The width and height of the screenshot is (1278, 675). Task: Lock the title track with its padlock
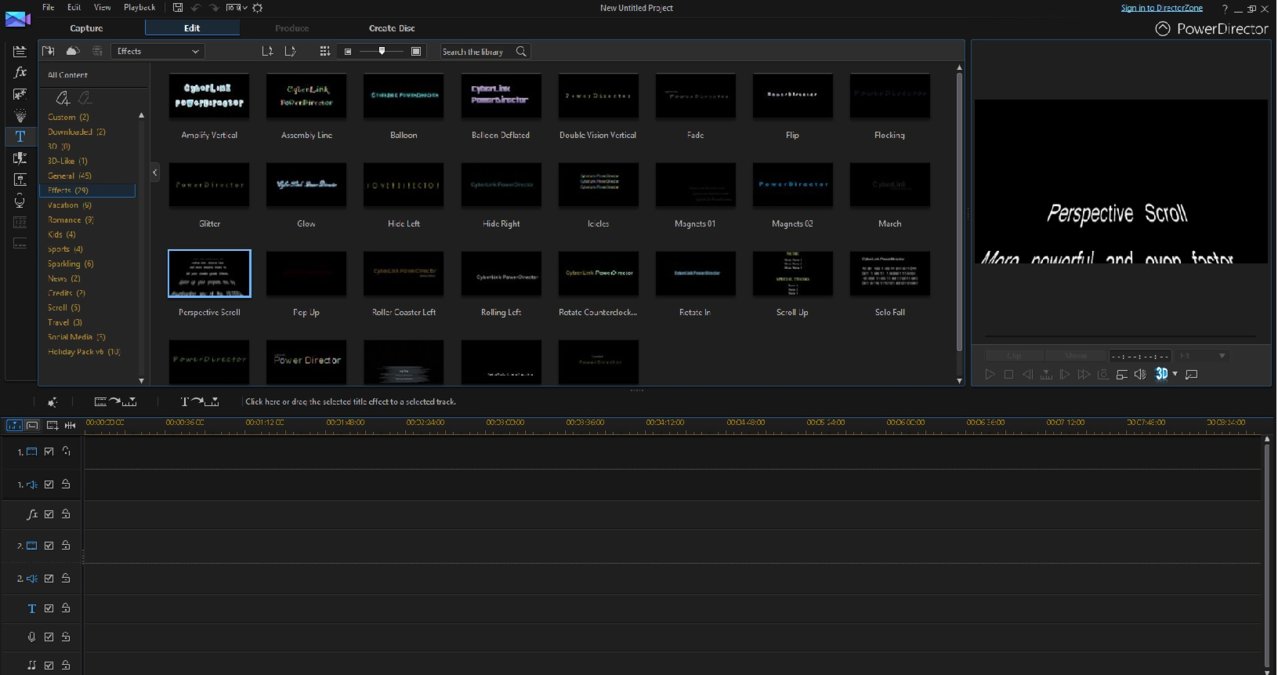(x=65, y=608)
